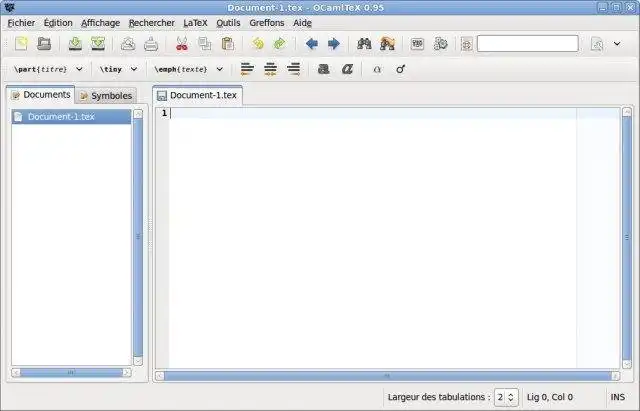Switch to the Symboles side tab

[x=106, y=96]
